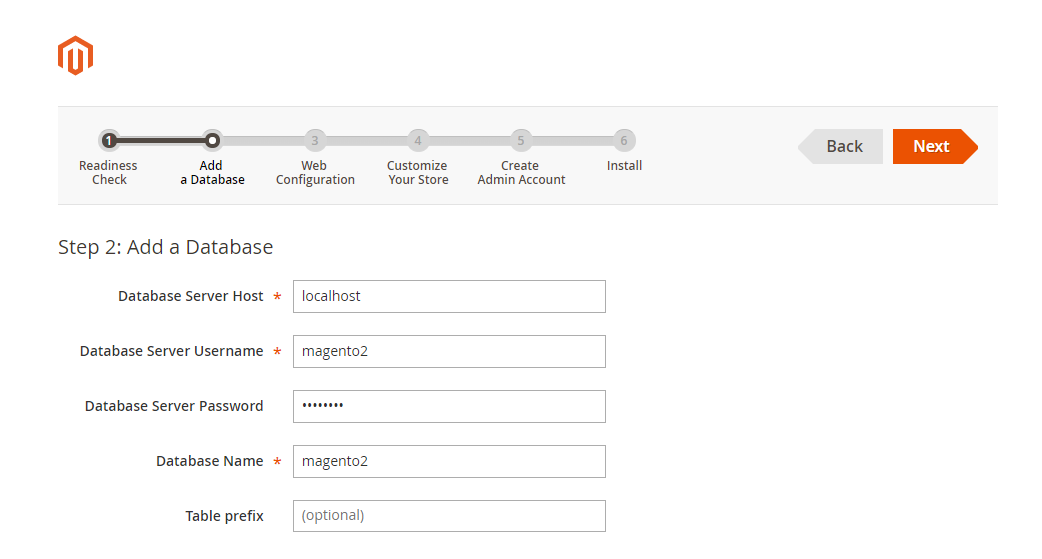The image size is (1042, 559).
Task: Select the Install step label
Action: pyautogui.click(x=624, y=166)
